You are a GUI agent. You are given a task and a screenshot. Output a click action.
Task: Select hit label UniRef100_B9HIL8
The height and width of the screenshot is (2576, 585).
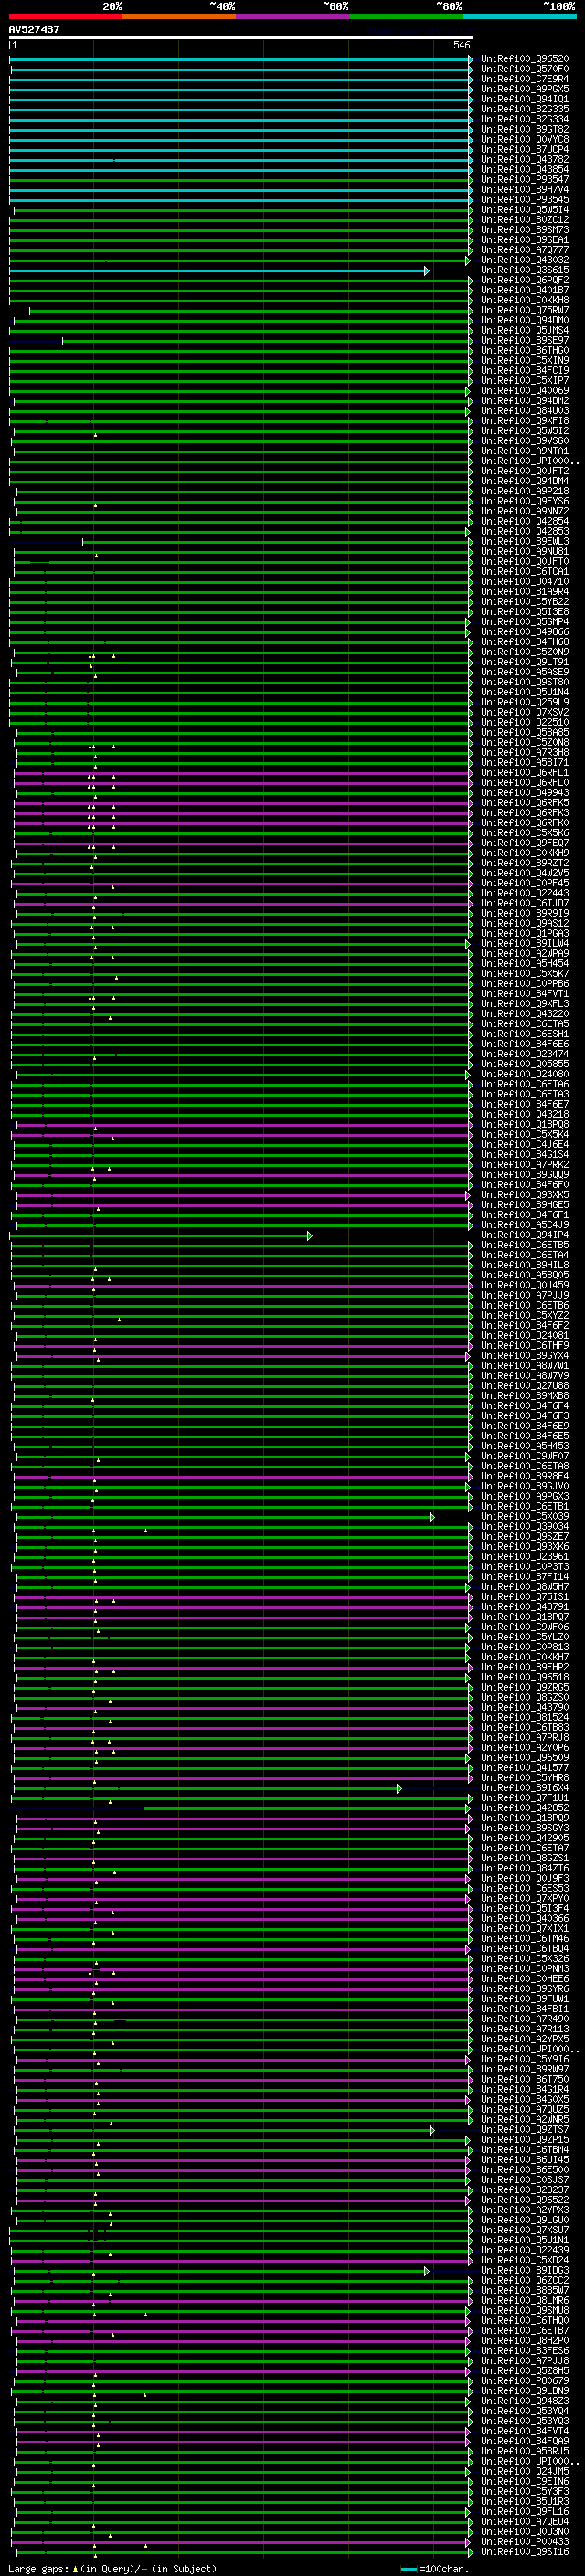click(x=524, y=1265)
